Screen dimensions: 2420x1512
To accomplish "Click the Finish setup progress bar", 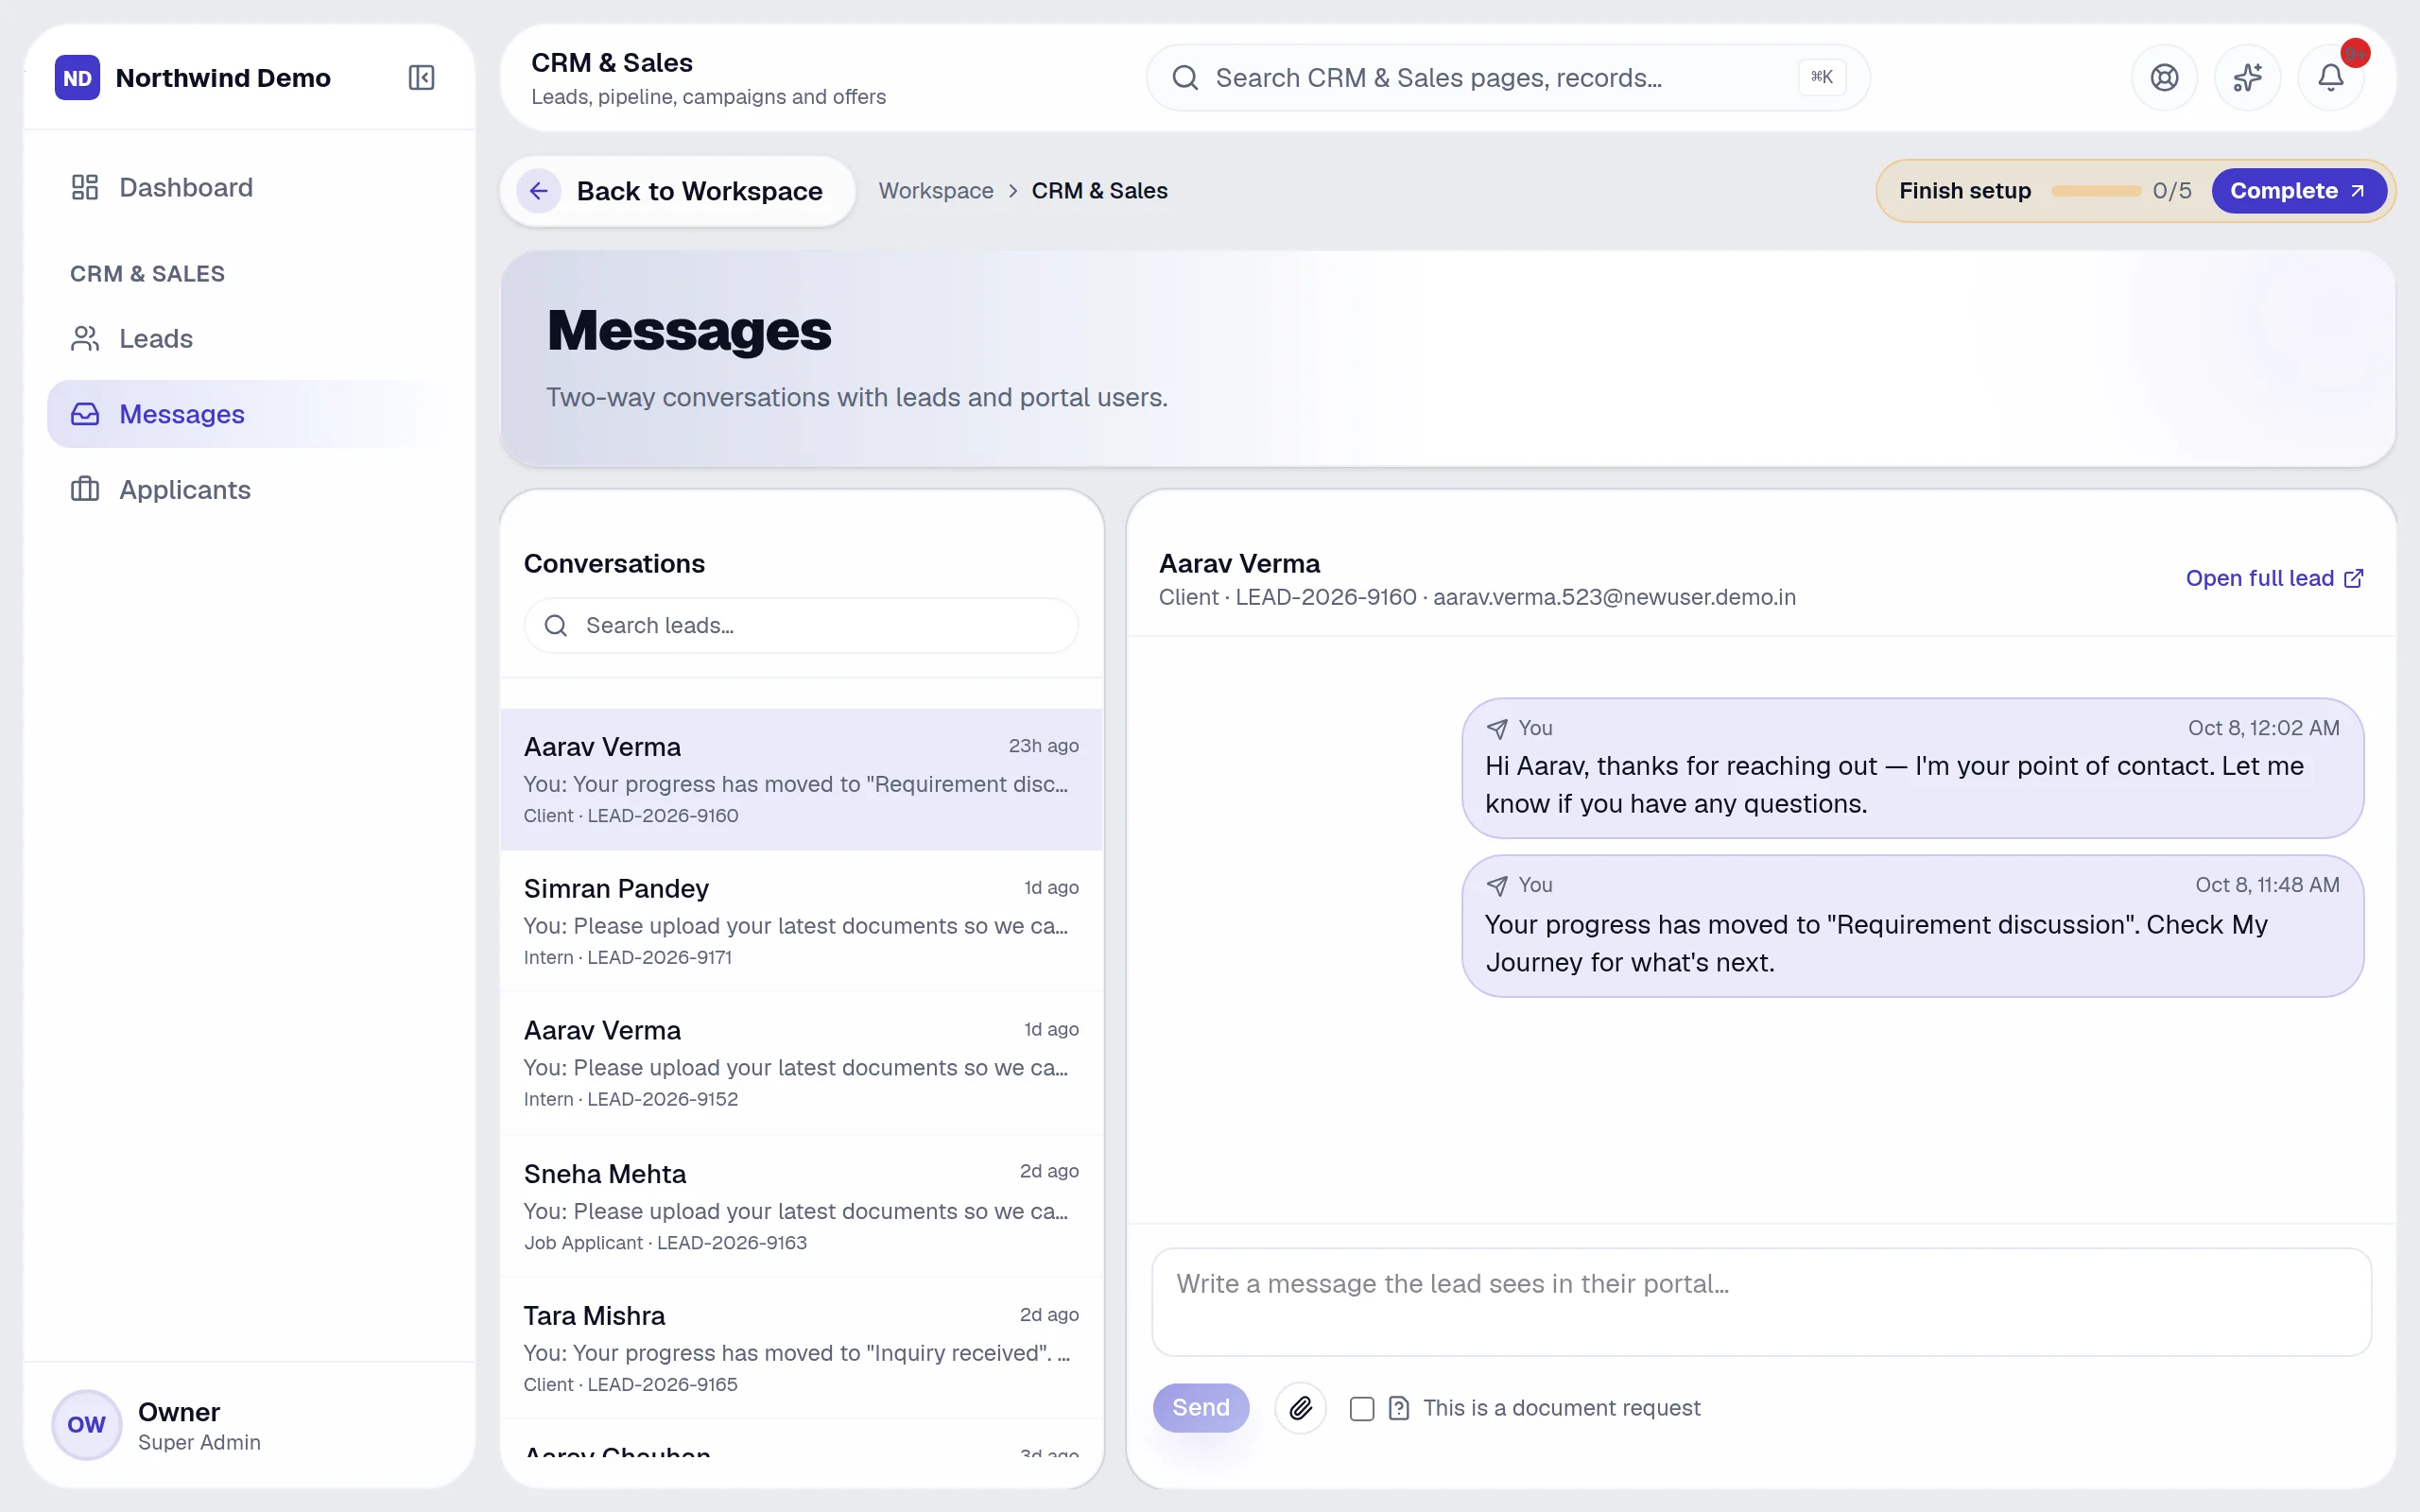I will click(x=2095, y=191).
